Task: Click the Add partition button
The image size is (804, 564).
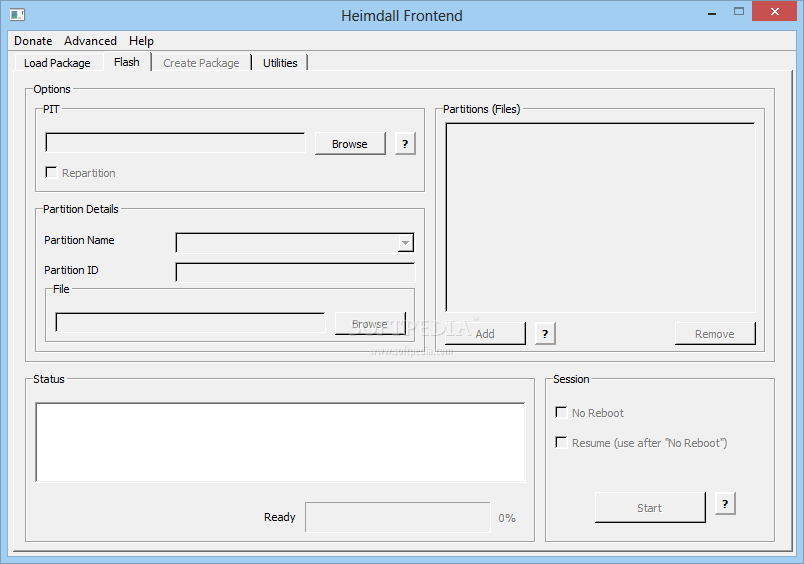Action: pyautogui.click(x=485, y=334)
